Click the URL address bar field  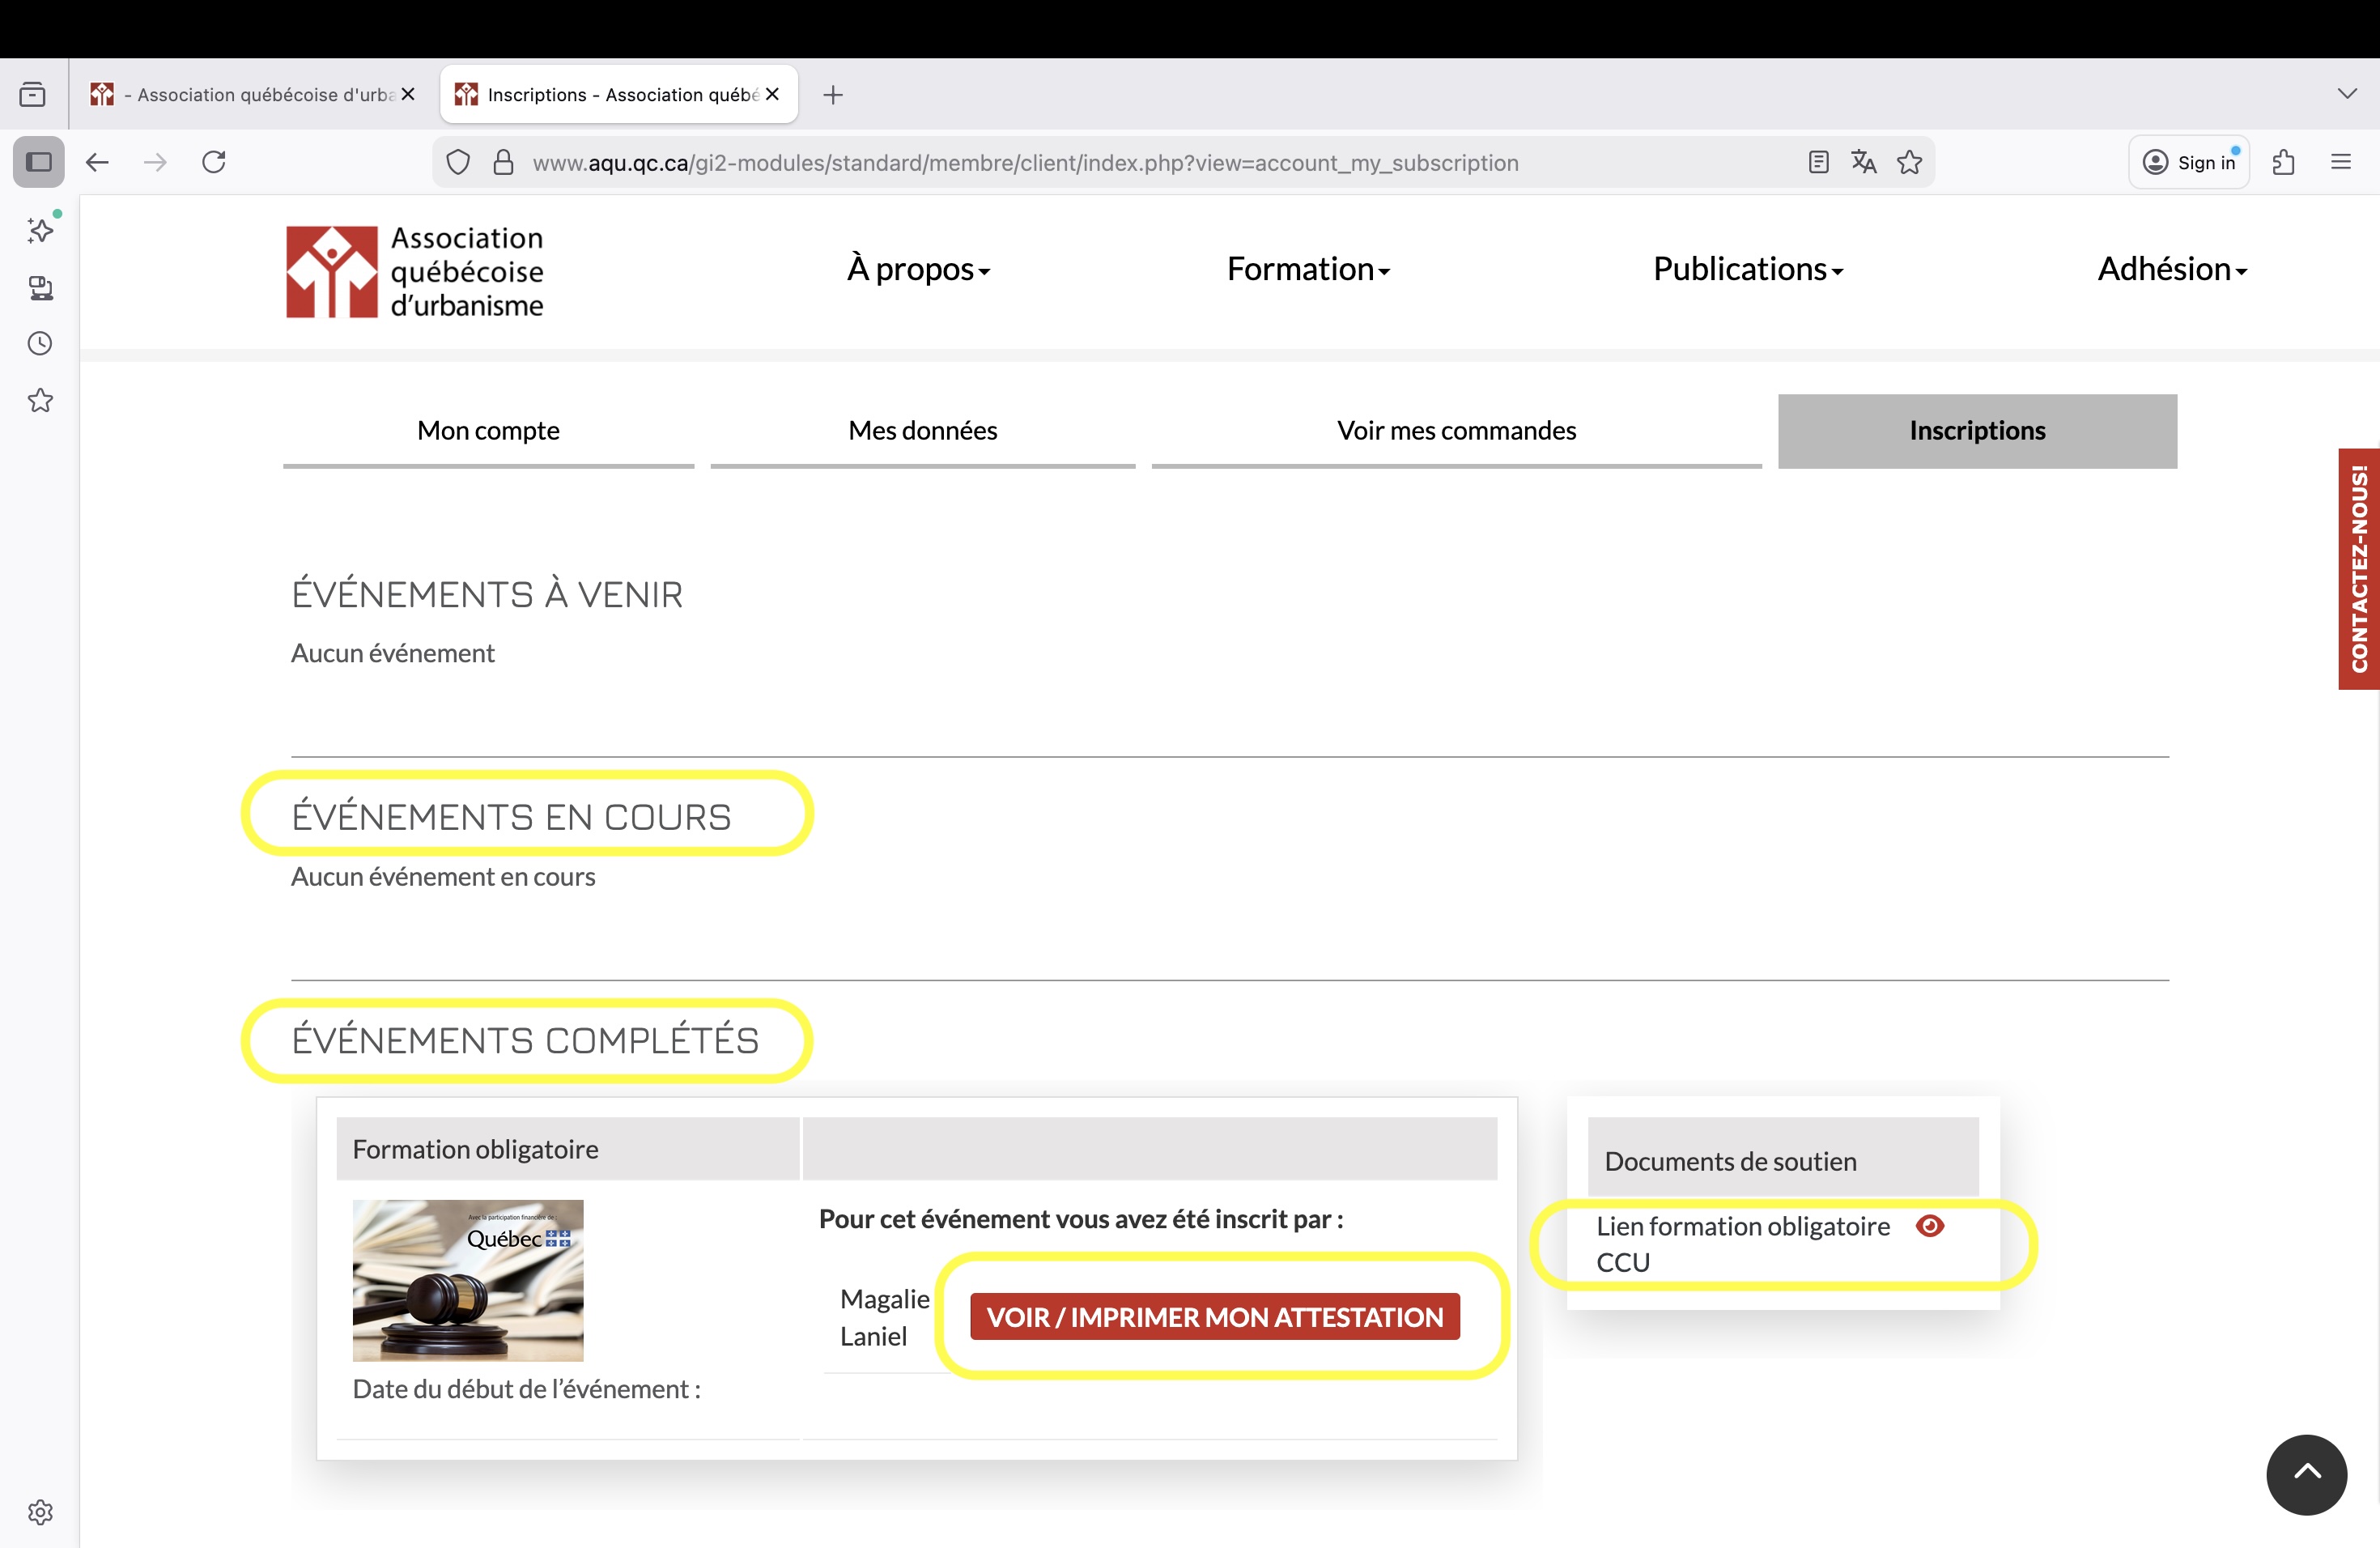click(x=1025, y=163)
